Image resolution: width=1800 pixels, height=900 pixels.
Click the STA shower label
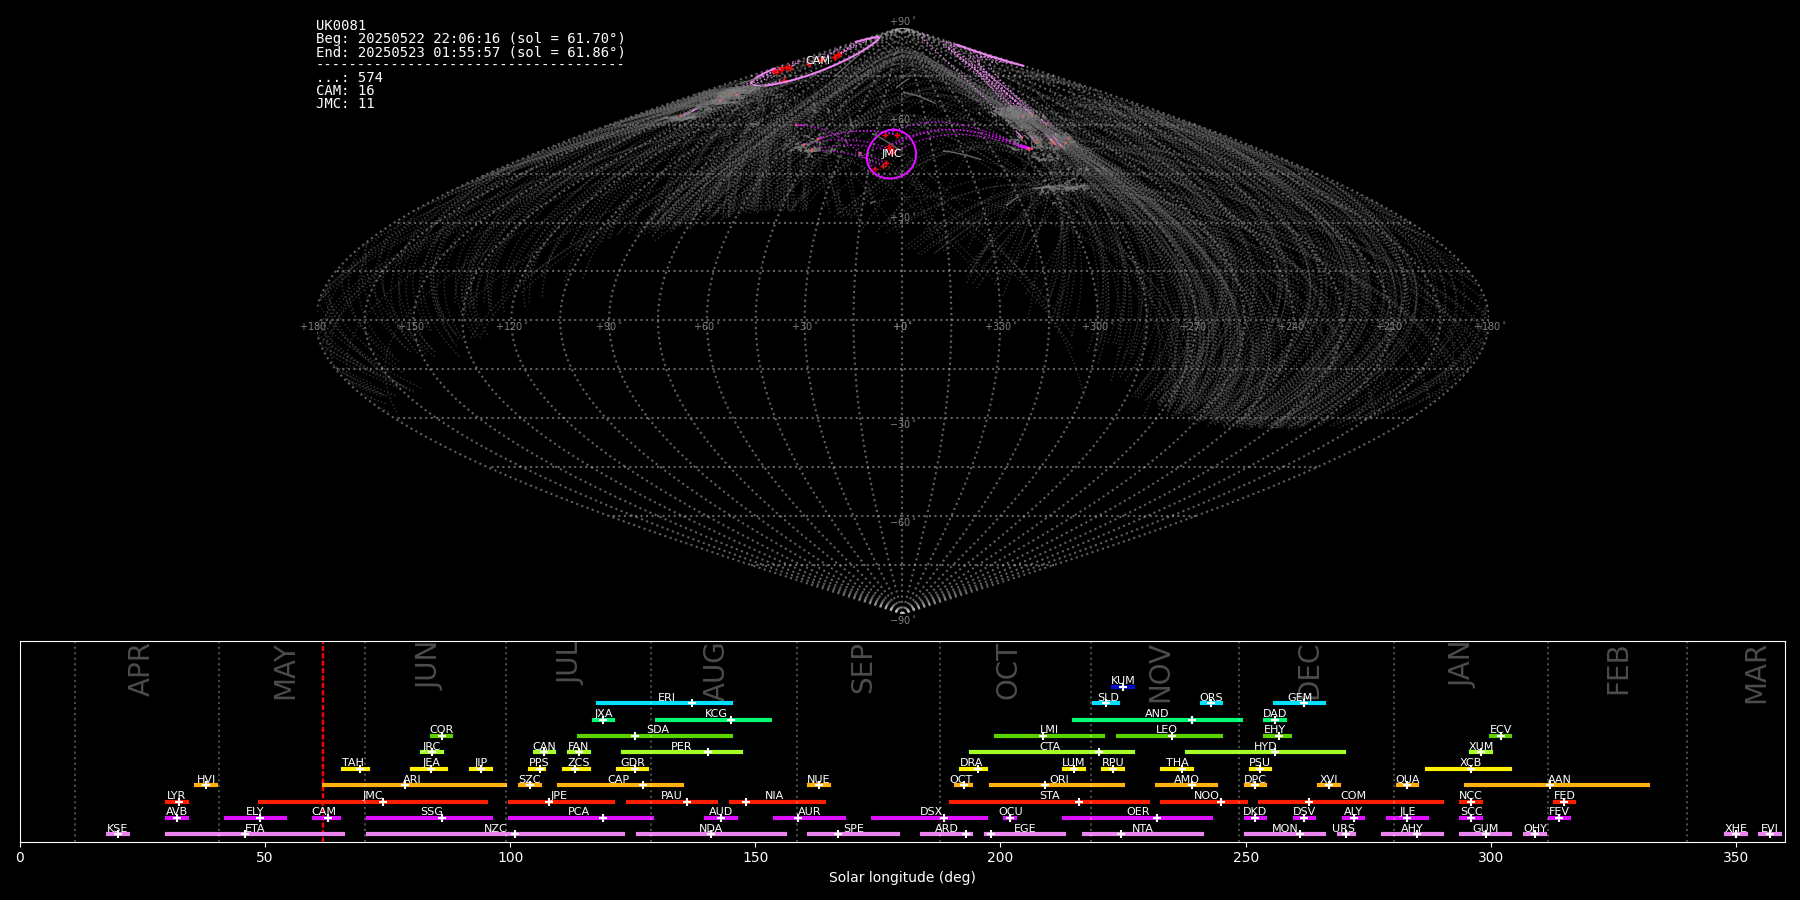1050,796
